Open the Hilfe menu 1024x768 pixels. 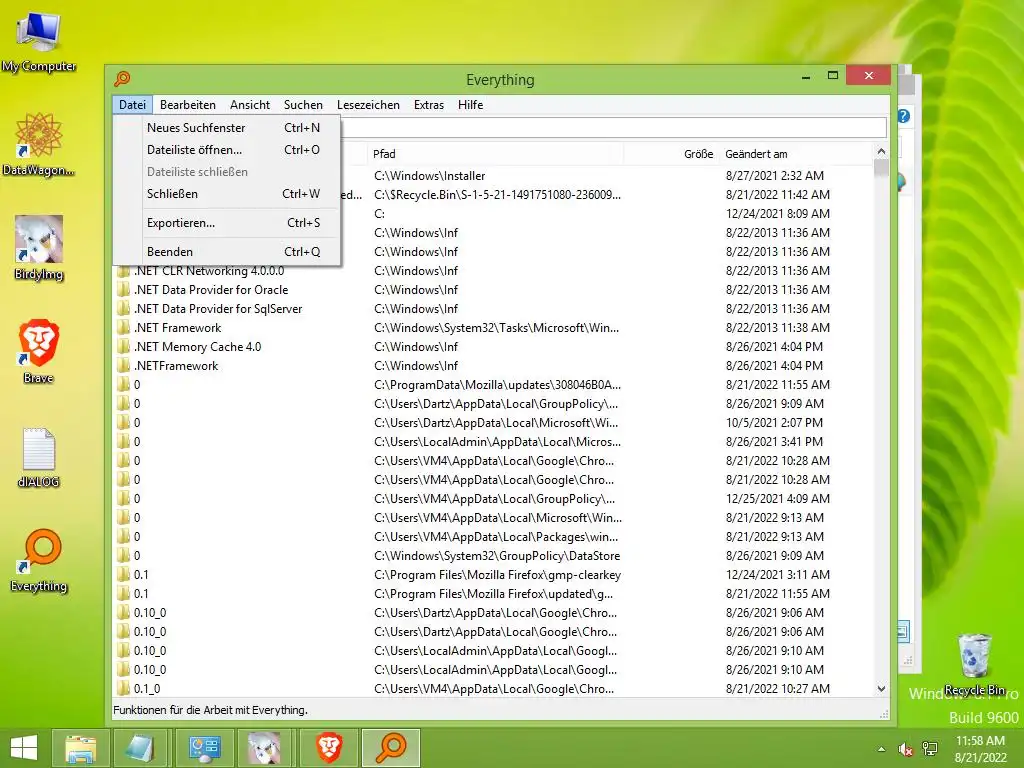click(470, 104)
